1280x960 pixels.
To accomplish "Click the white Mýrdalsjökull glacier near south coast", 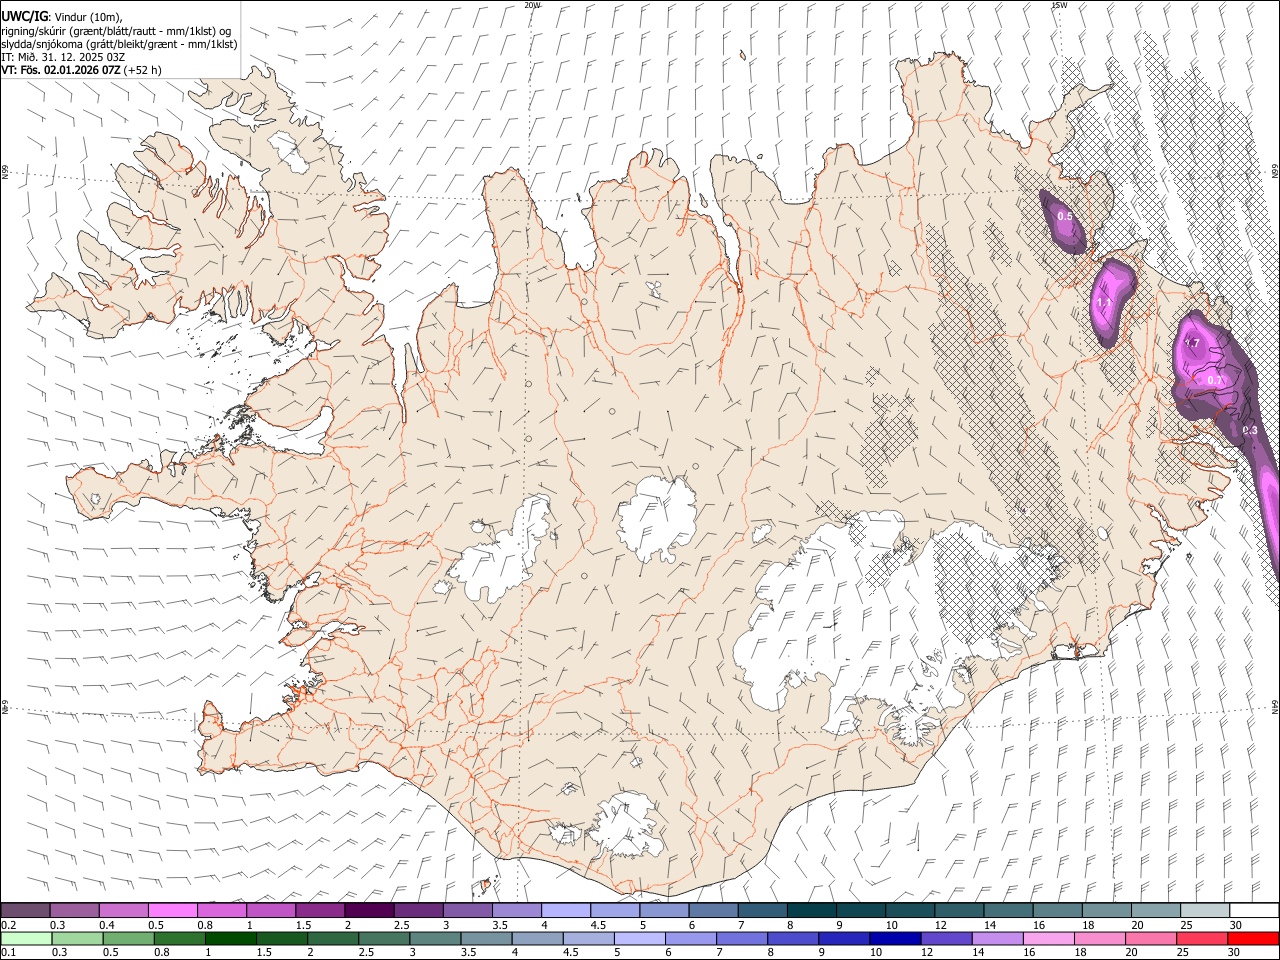I will 627,823.
